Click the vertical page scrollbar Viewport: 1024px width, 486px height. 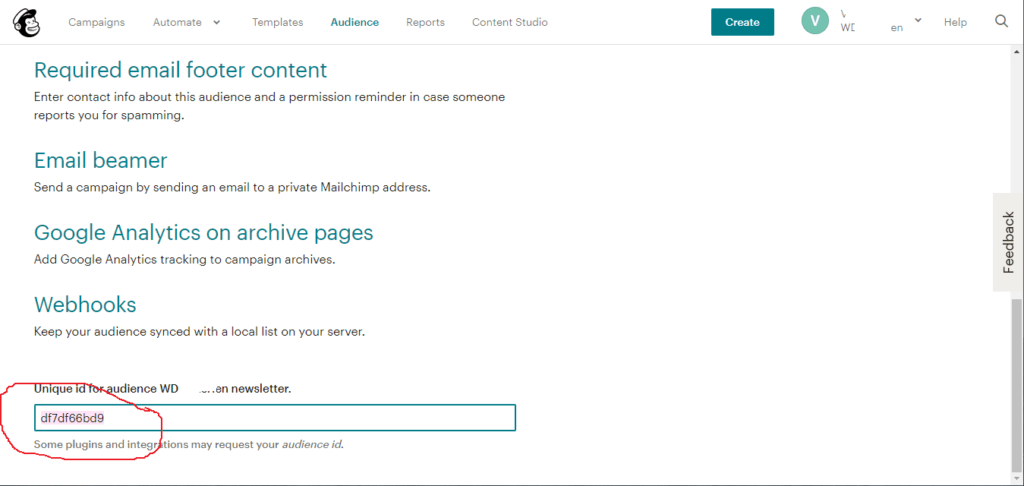coord(1017,380)
